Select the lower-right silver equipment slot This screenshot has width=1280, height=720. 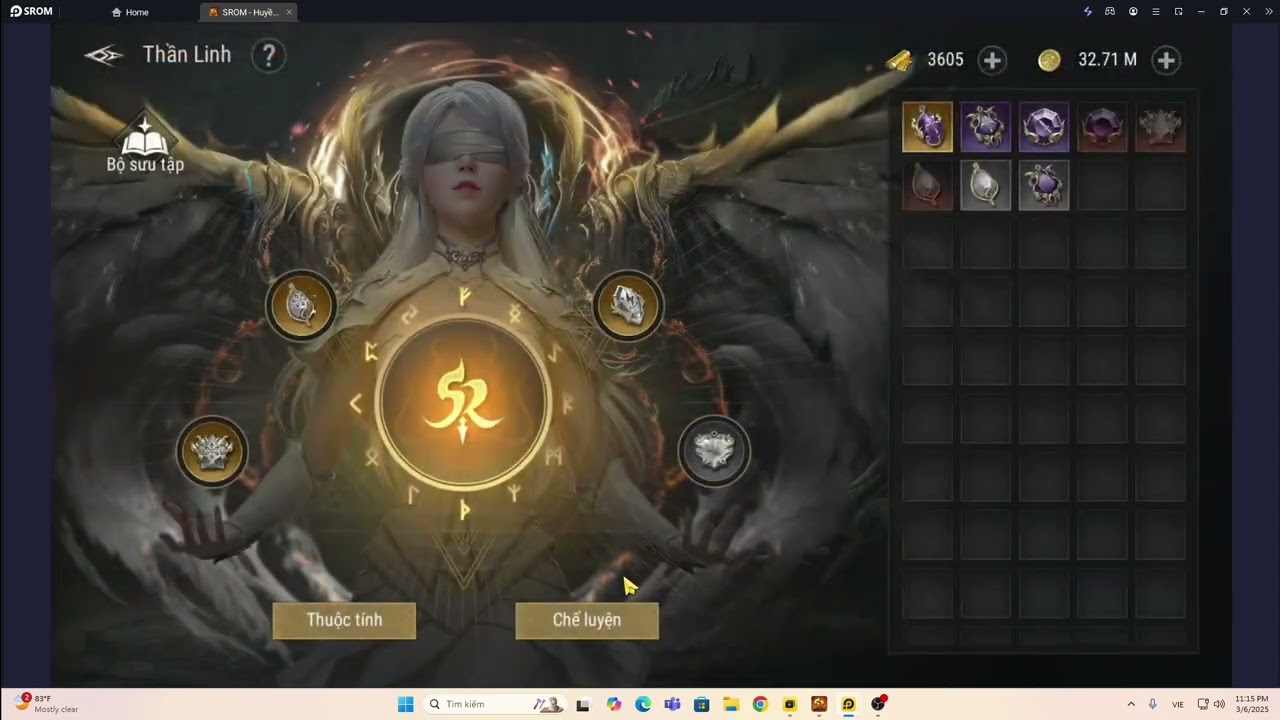[714, 451]
